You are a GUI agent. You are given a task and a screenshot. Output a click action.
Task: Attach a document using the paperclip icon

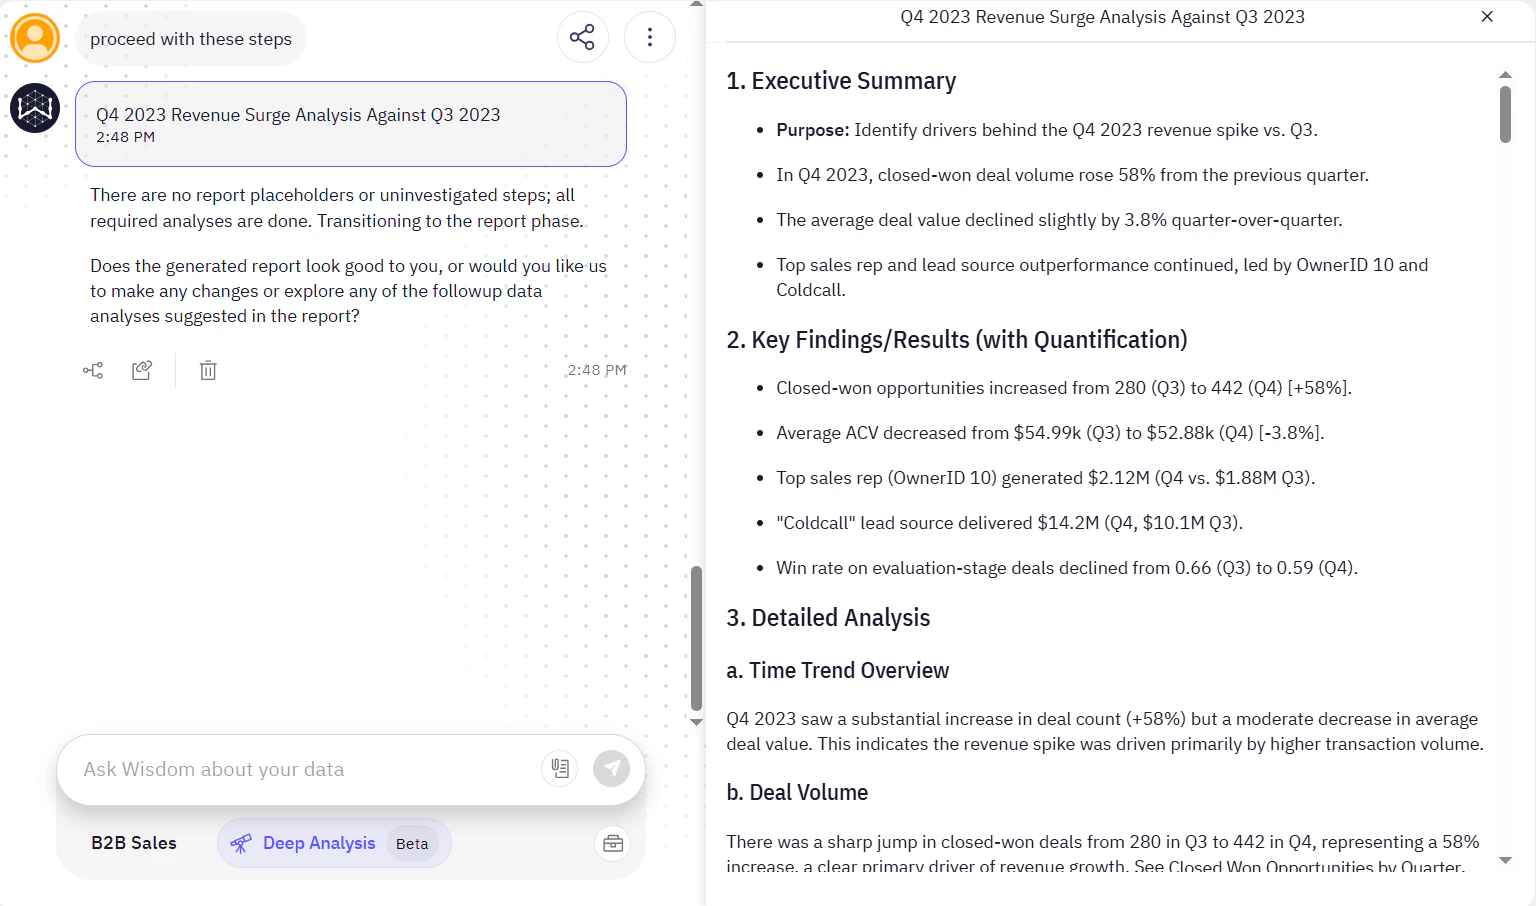[559, 768]
